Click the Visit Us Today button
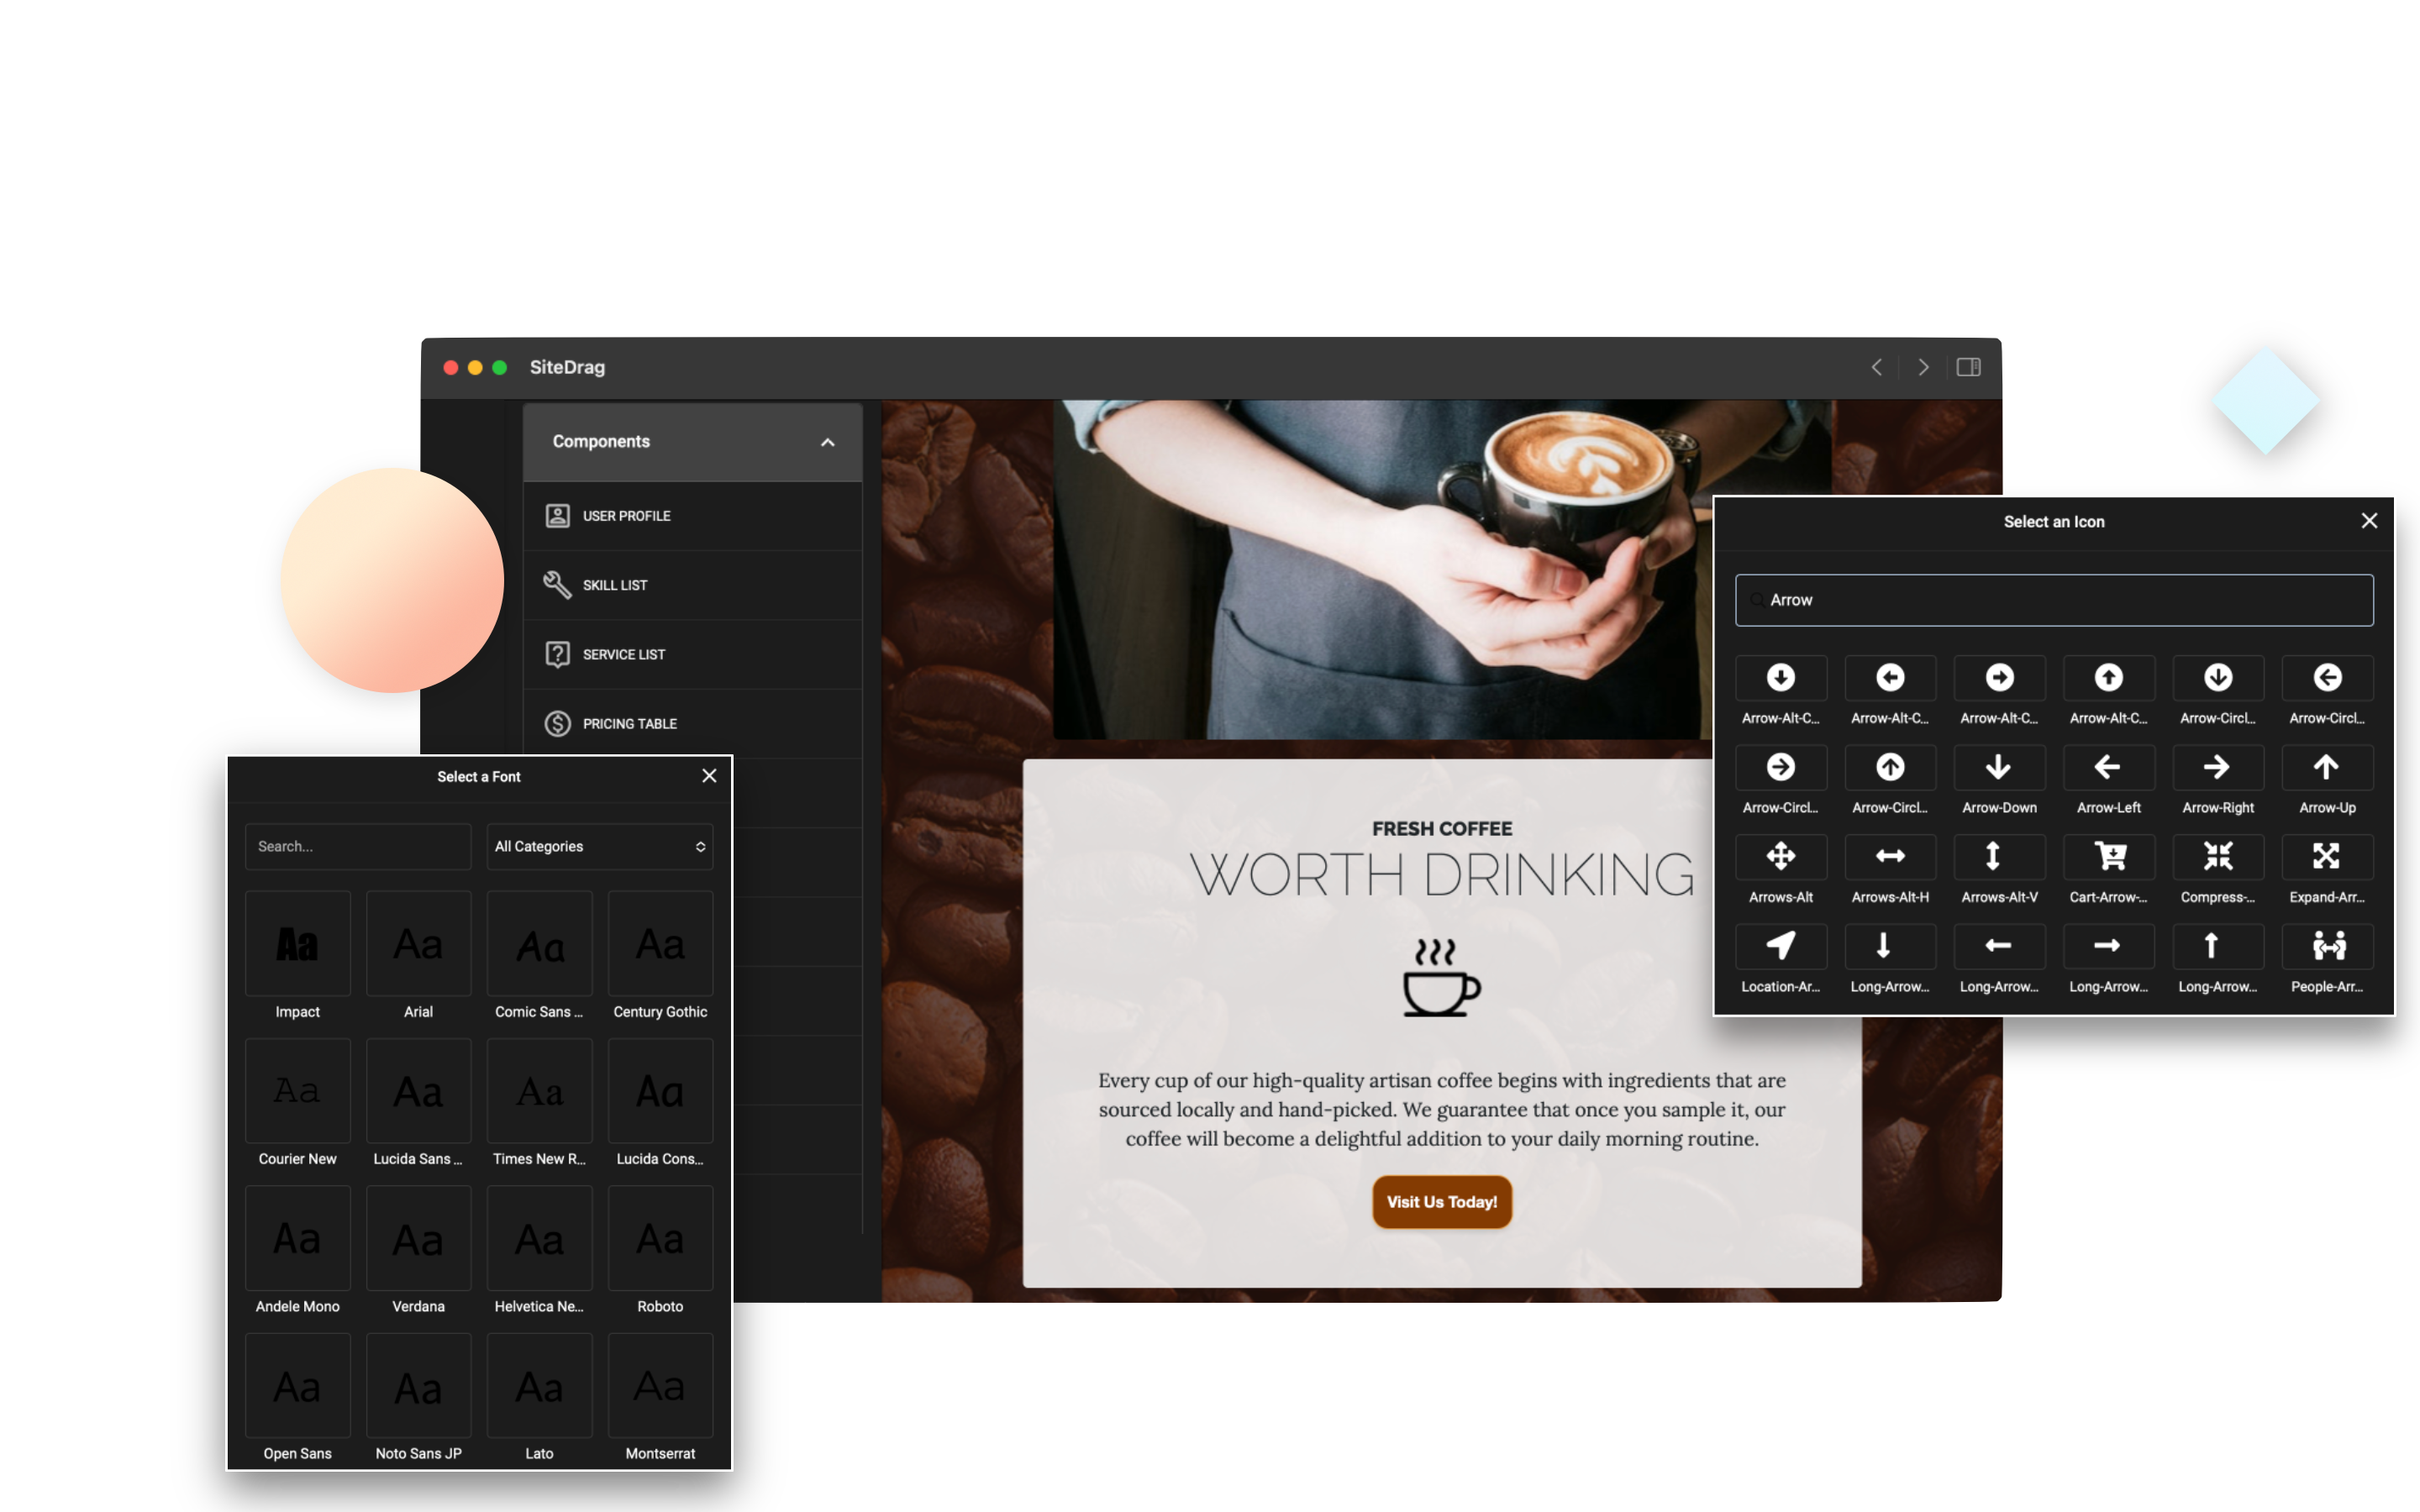The height and width of the screenshot is (1512, 2420). point(1441,1202)
